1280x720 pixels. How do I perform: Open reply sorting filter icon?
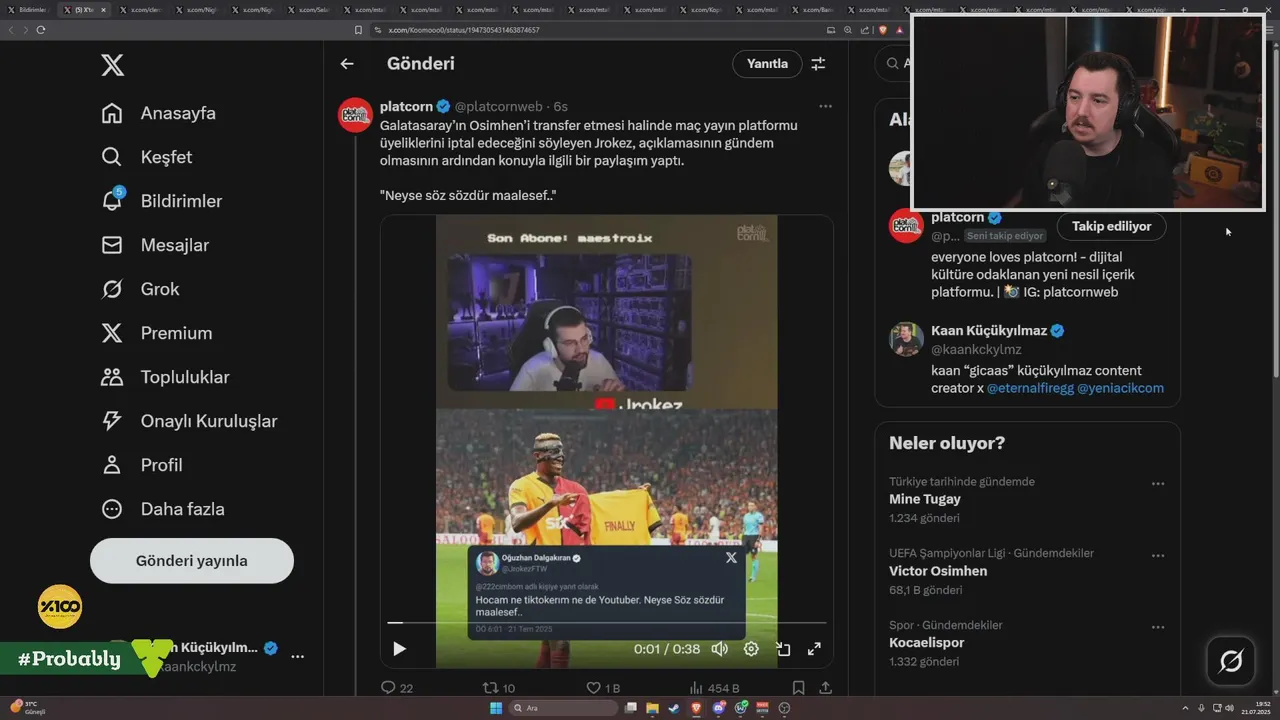click(818, 64)
